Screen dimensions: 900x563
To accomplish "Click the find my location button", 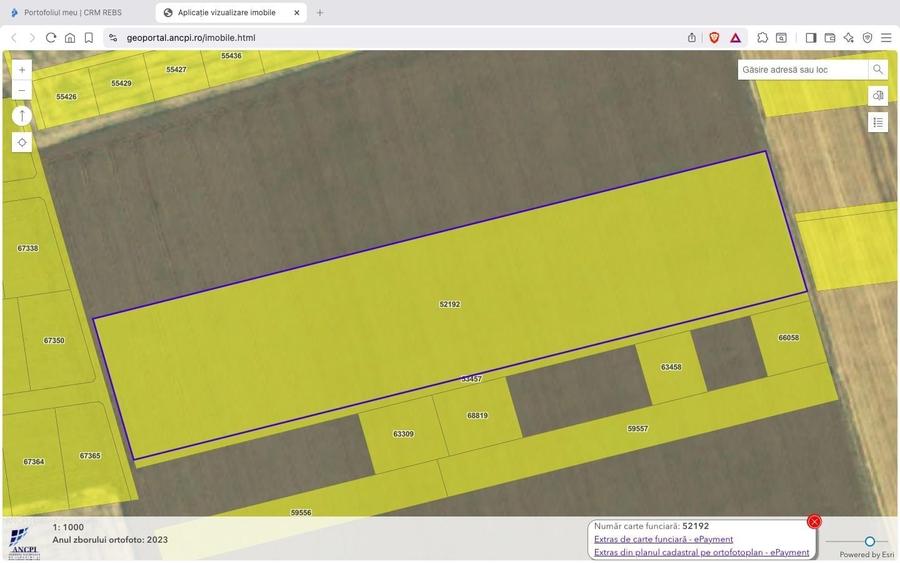I will point(22,142).
